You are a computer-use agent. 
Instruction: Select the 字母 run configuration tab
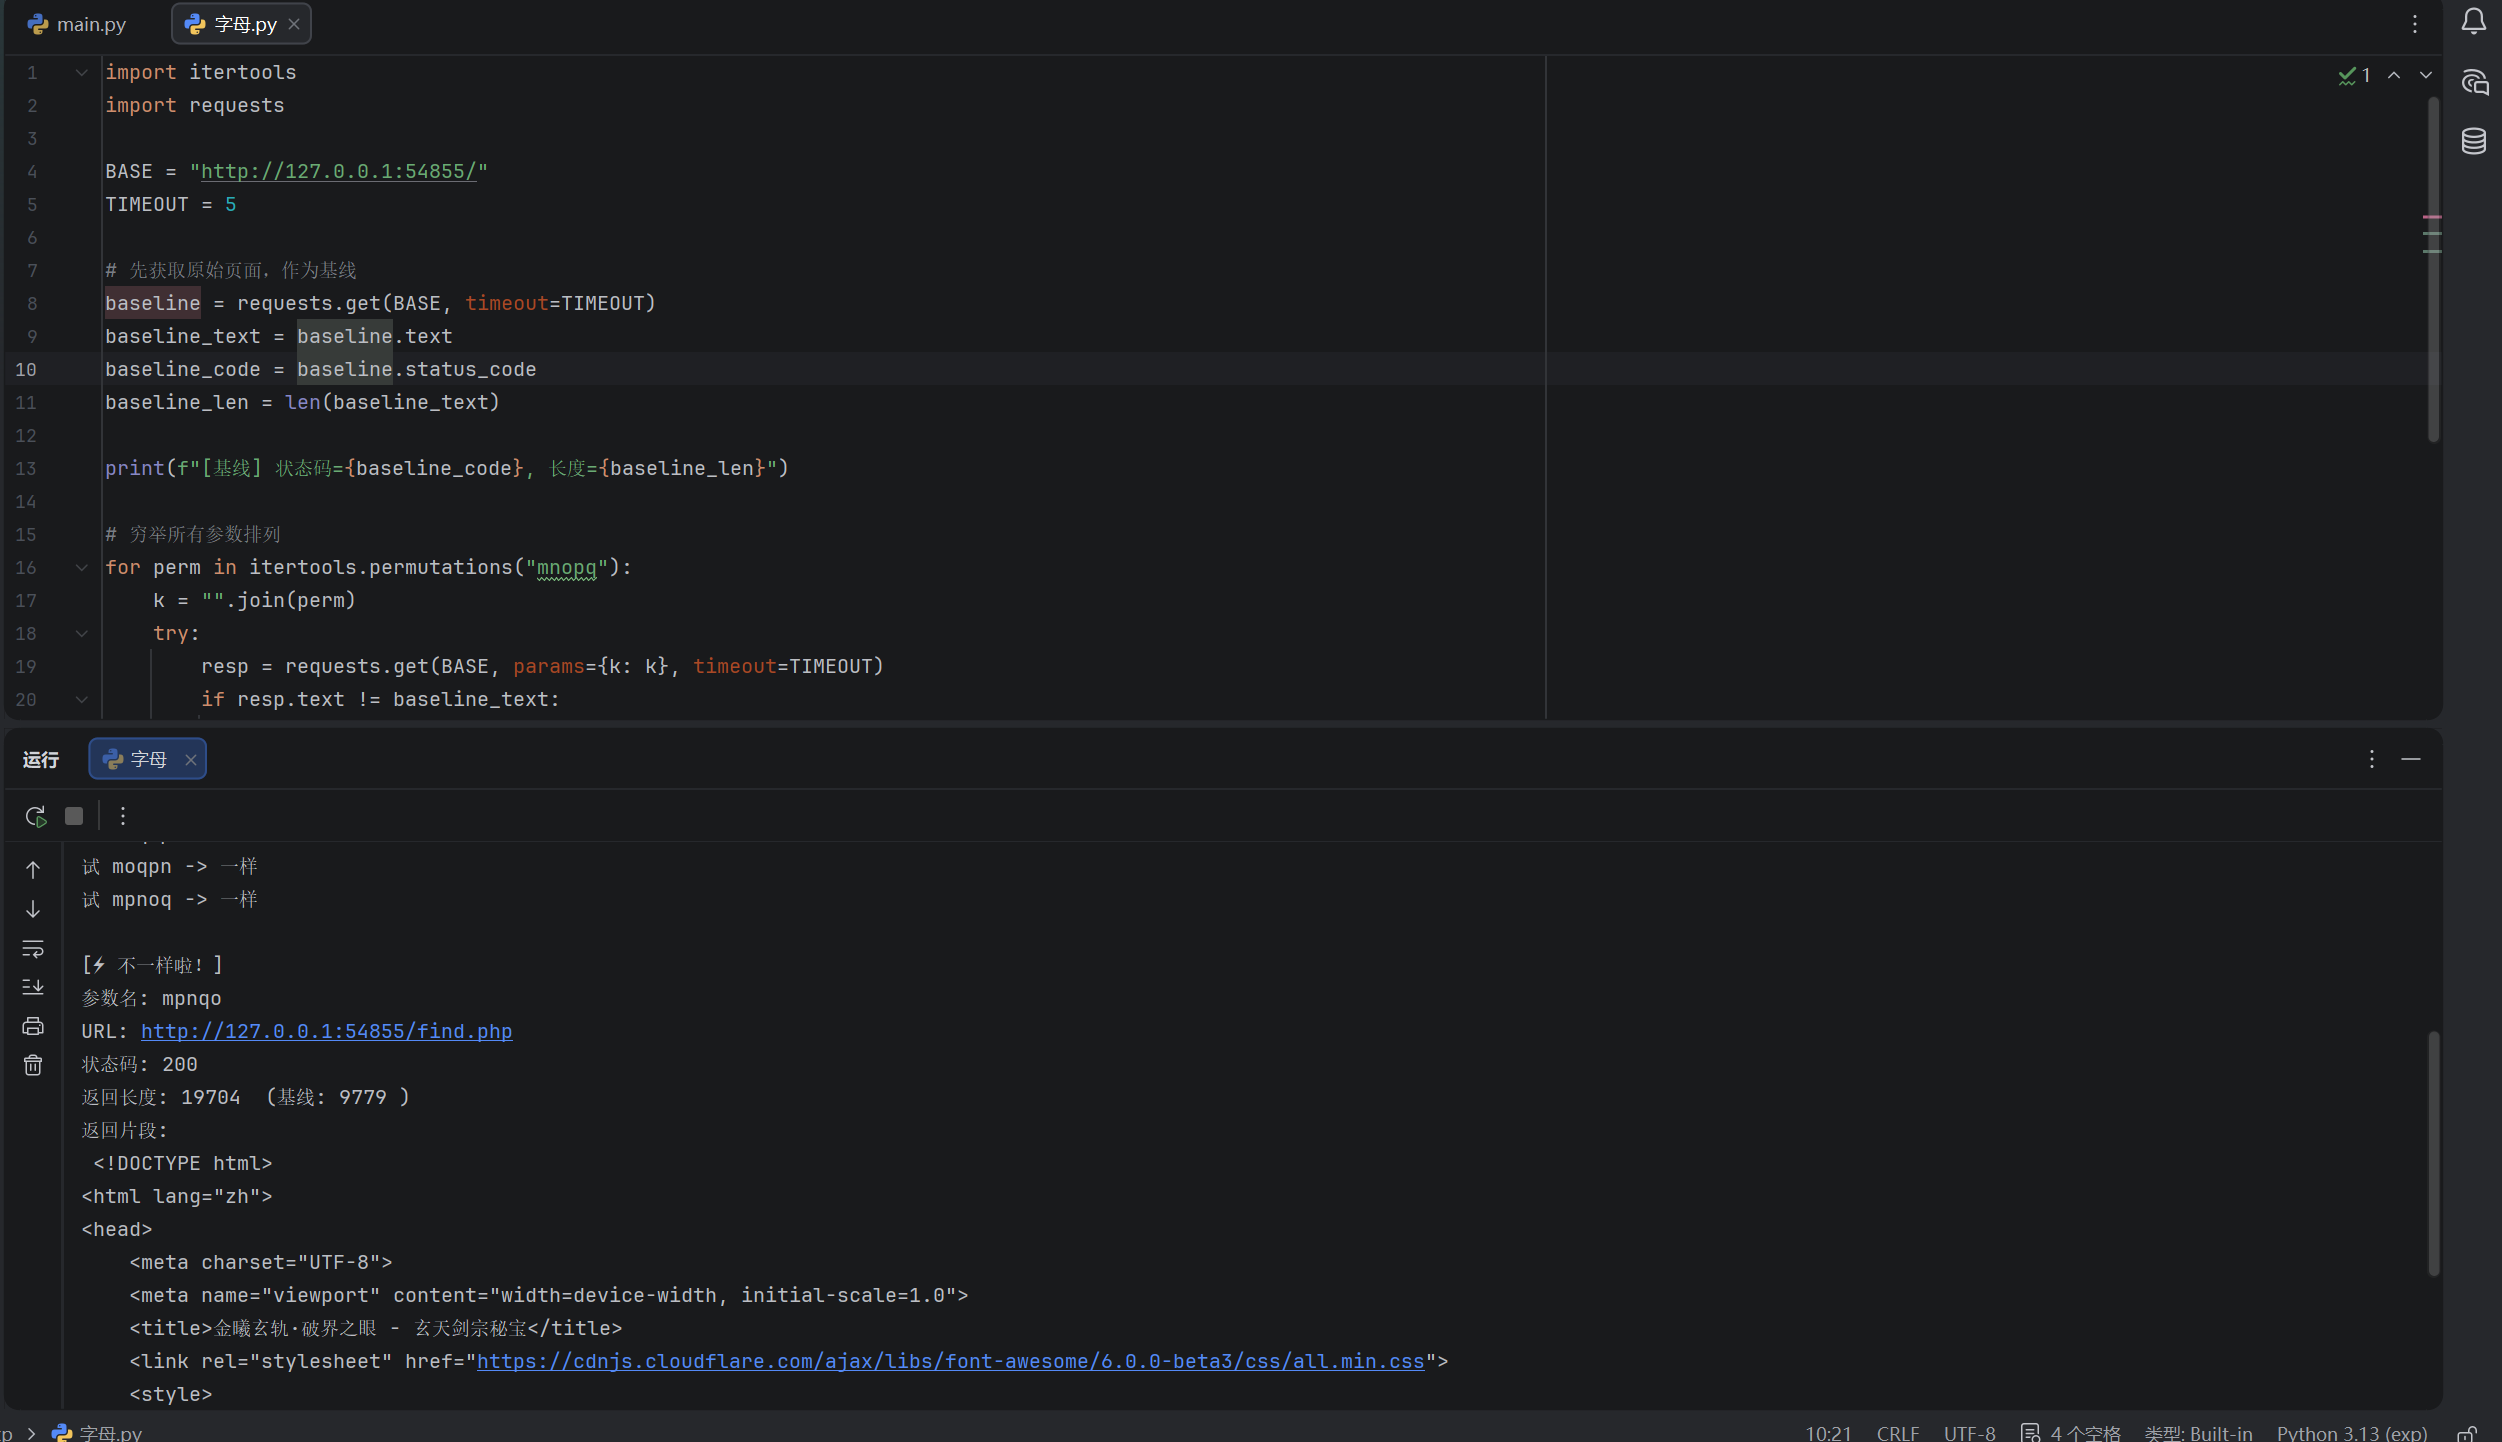(147, 759)
